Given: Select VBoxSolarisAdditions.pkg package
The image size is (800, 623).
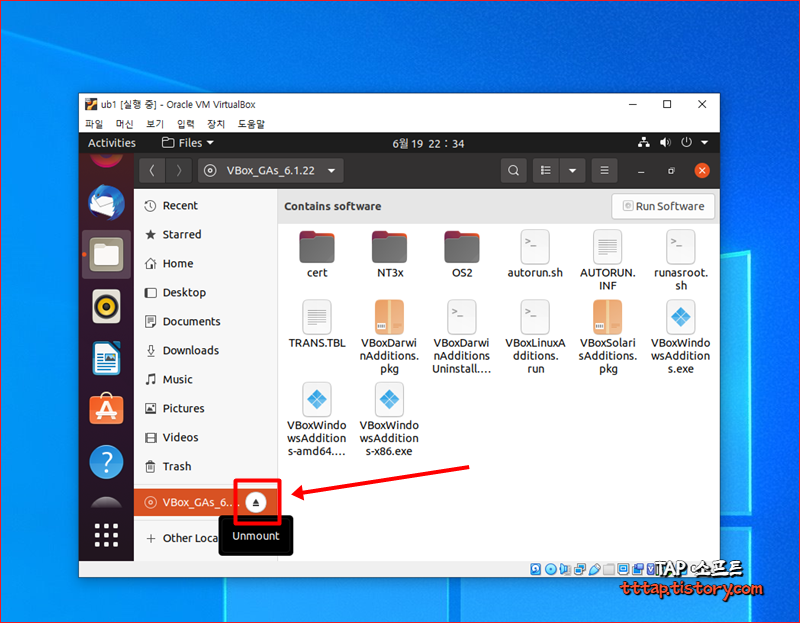Looking at the screenshot, I should point(607,337).
